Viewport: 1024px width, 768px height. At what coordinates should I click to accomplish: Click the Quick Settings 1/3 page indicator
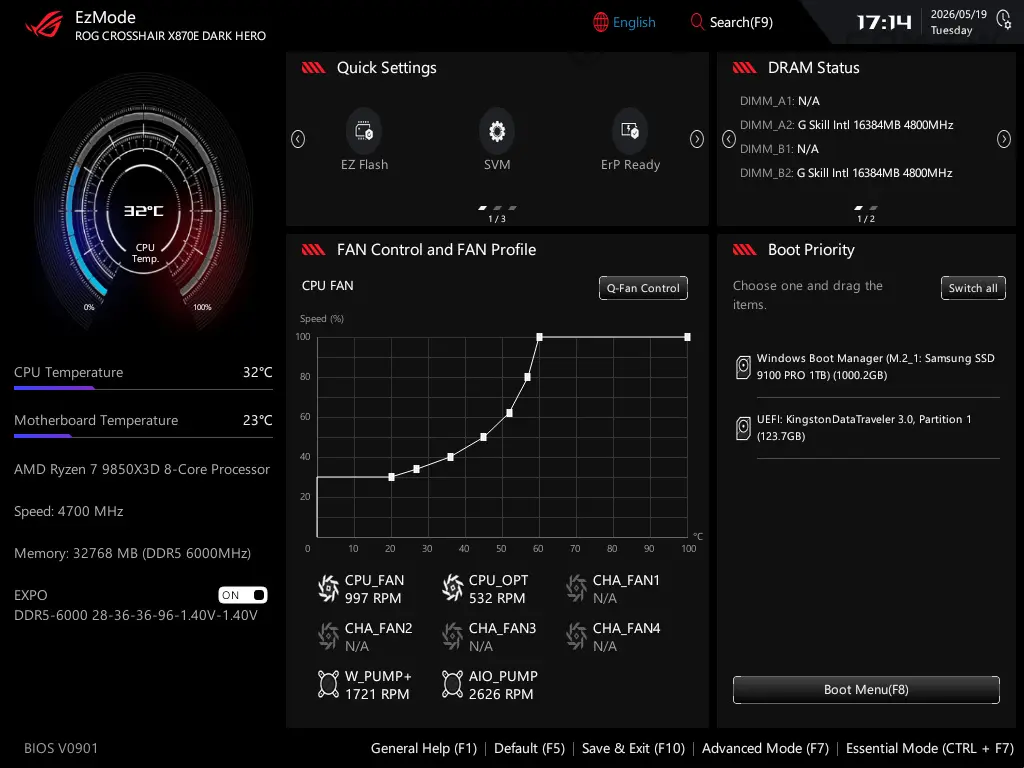tap(497, 214)
